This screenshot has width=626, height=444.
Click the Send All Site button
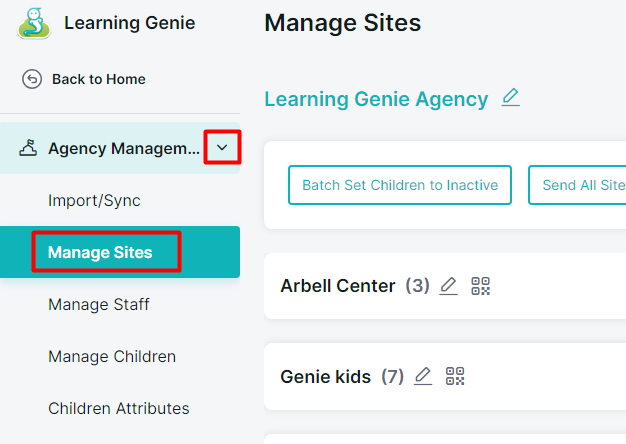tap(577, 185)
